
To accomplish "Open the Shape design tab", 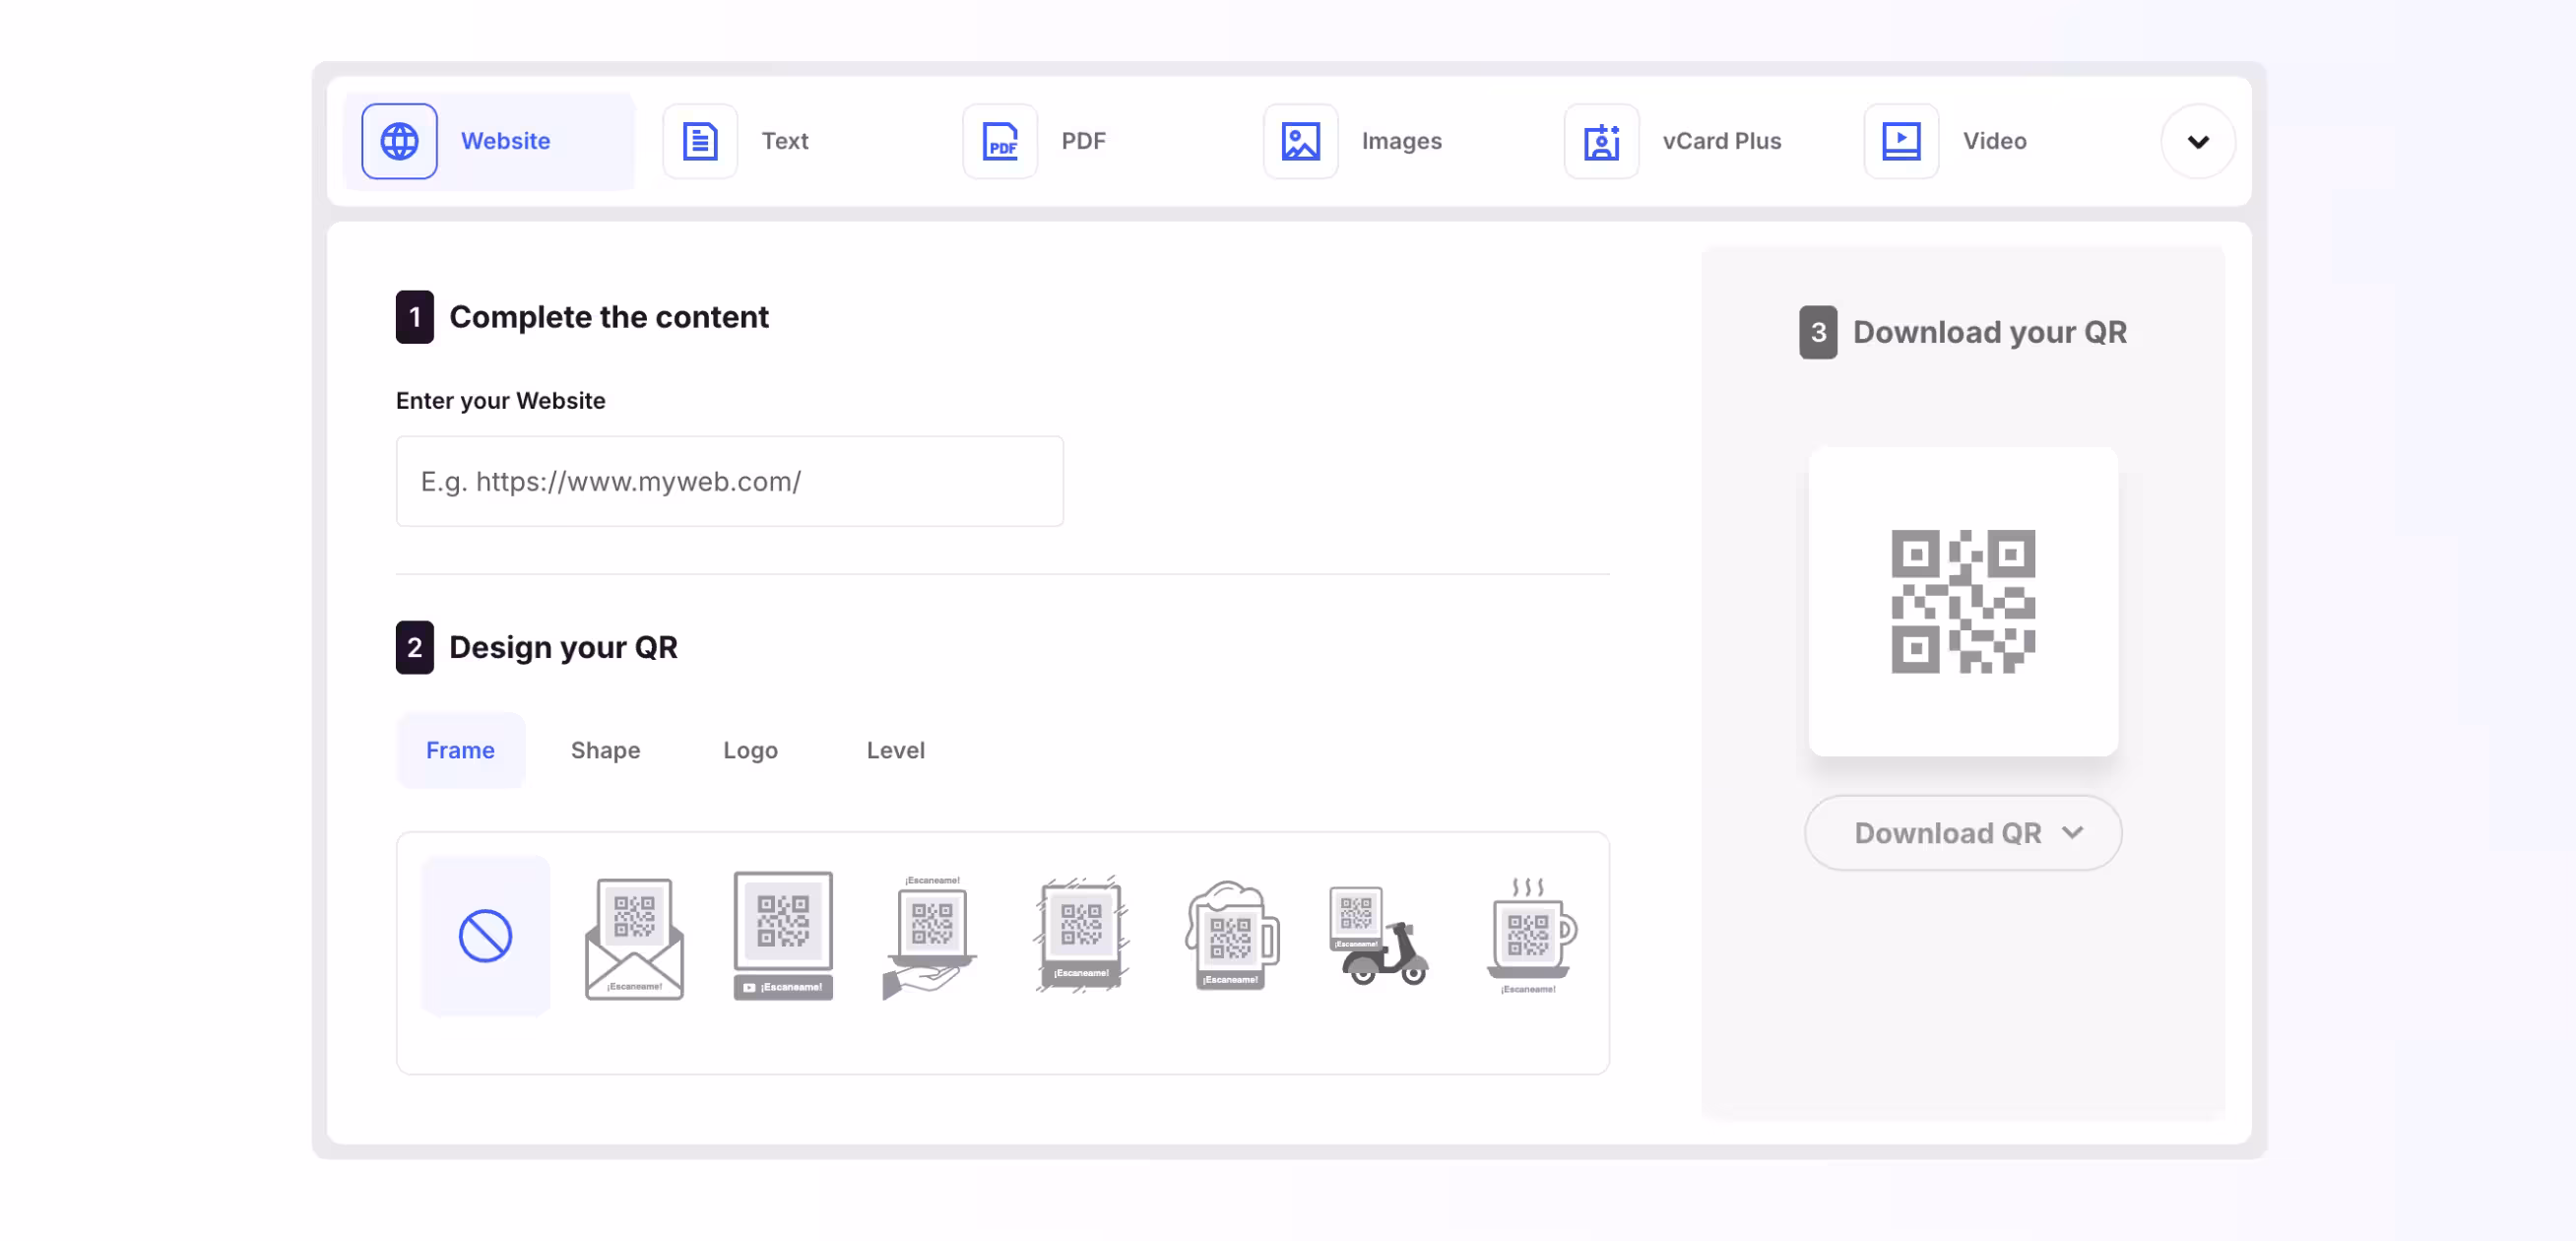I will point(605,750).
